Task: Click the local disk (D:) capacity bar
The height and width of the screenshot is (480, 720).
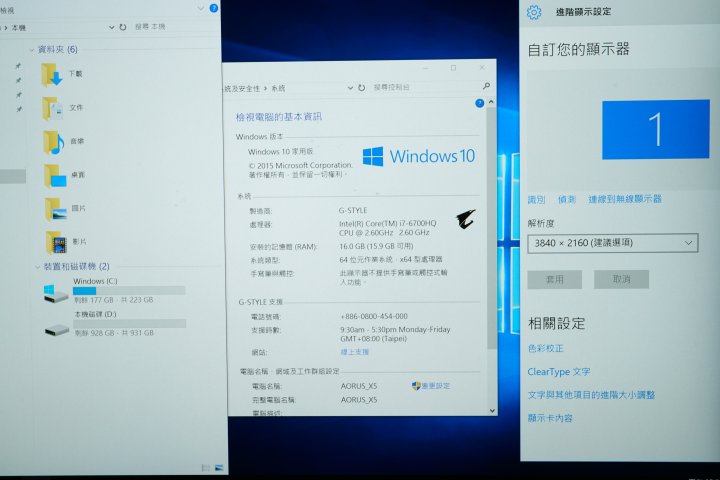Action: click(x=129, y=323)
